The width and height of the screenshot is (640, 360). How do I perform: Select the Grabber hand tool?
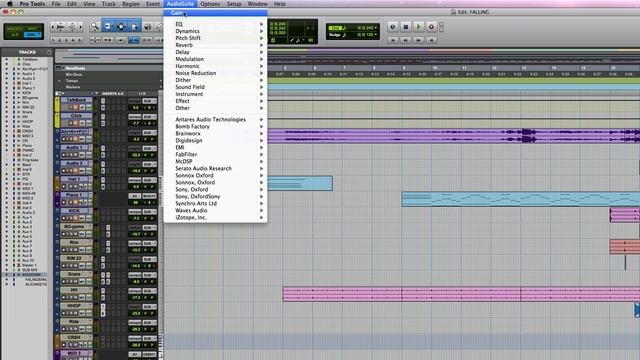click(x=134, y=27)
